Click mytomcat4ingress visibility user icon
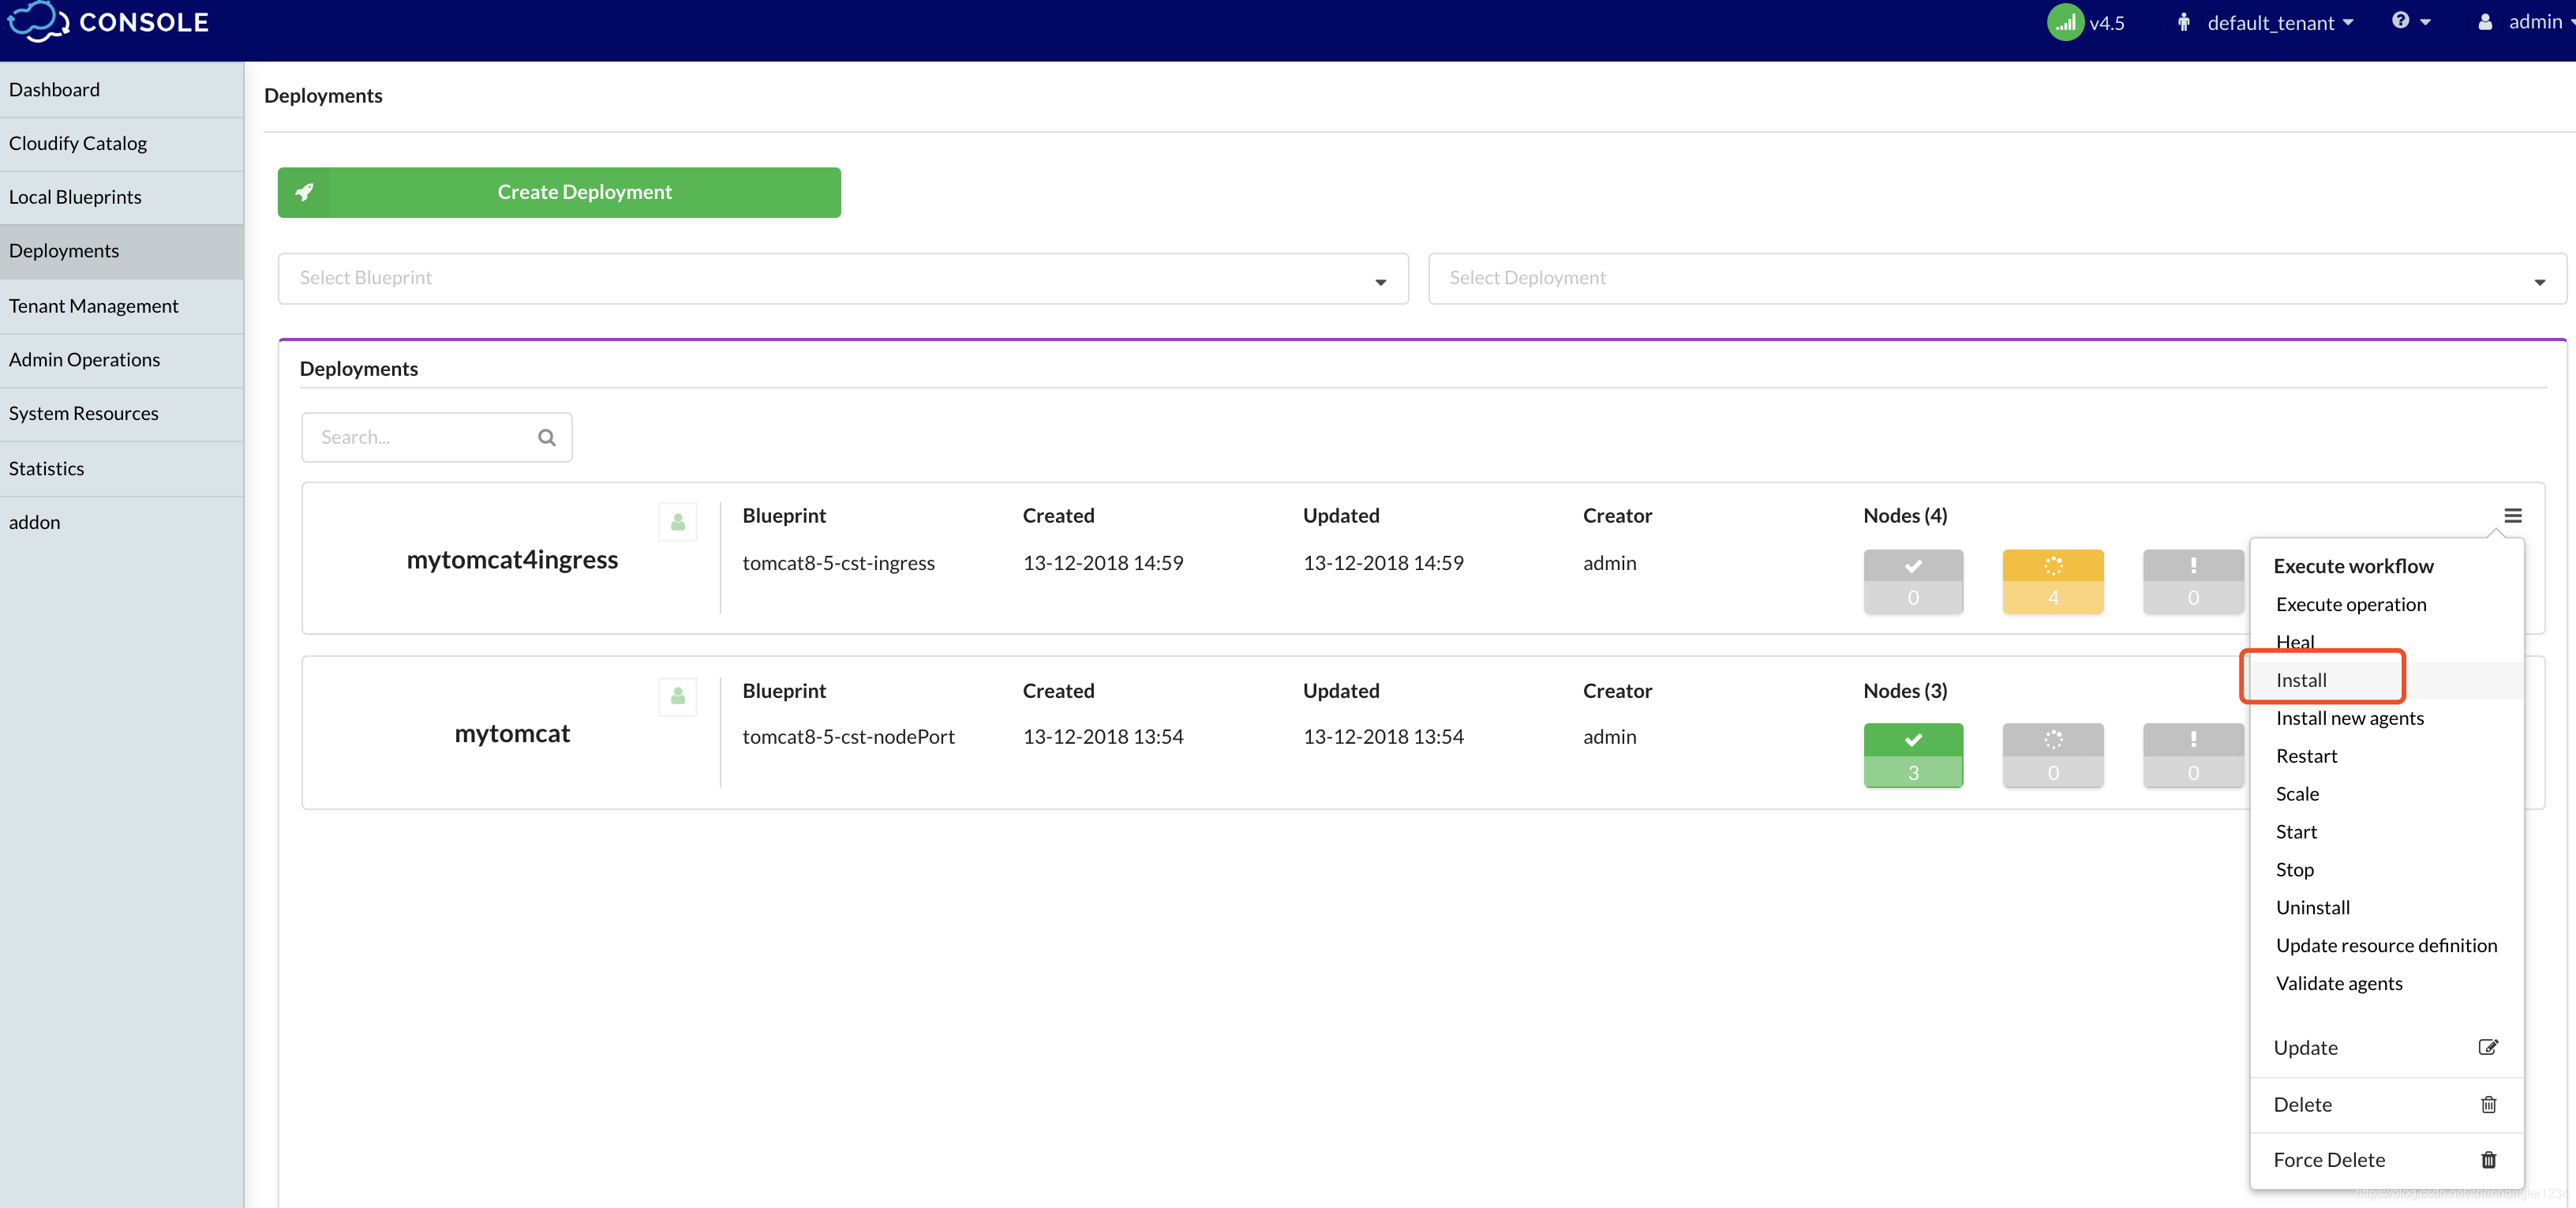The height and width of the screenshot is (1208, 2576). pos(677,521)
